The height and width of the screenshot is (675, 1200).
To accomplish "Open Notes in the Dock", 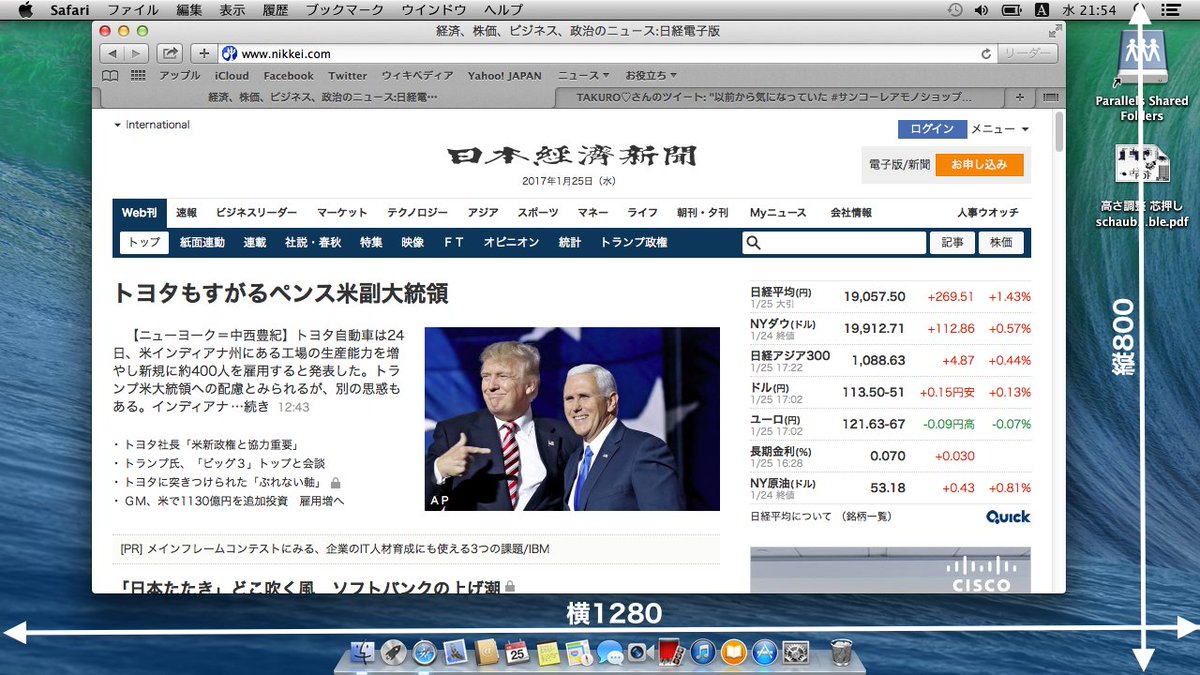I will tap(548, 653).
